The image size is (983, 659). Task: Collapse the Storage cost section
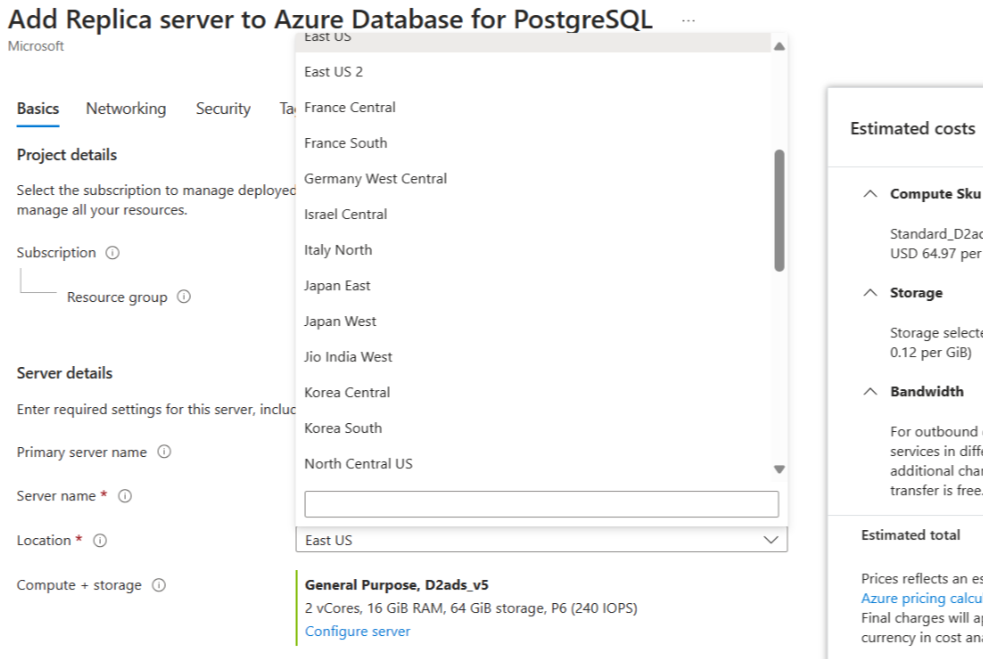pos(870,293)
